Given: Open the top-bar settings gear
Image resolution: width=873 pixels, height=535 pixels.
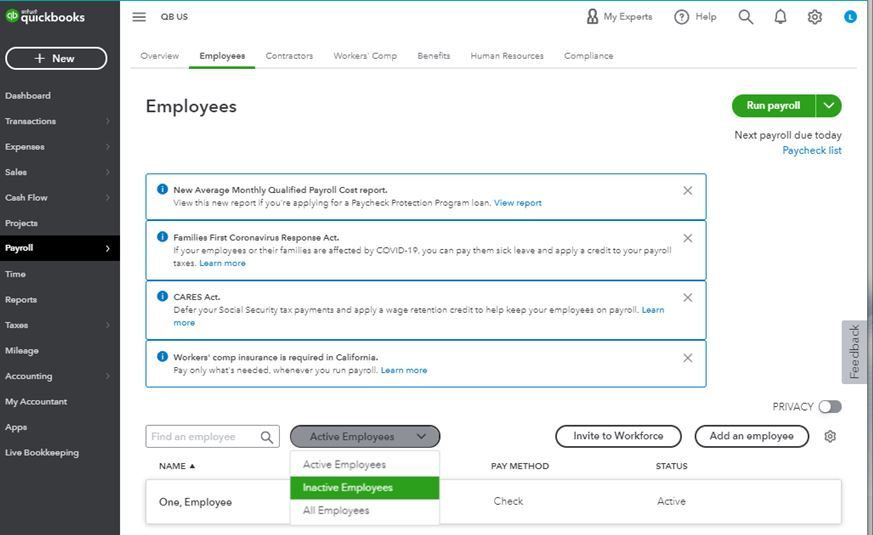Looking at the screenshot, I should pyautogui.click(x=815, y=17).
